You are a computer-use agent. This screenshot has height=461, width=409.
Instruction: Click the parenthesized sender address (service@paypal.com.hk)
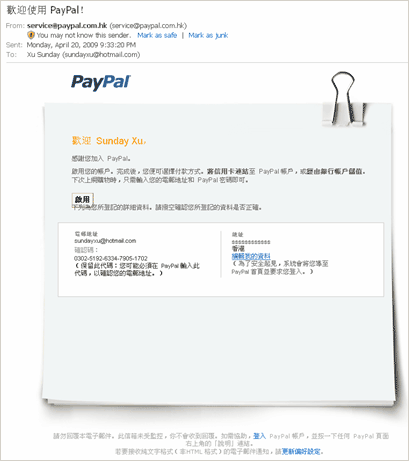click(x=148, y=26)
